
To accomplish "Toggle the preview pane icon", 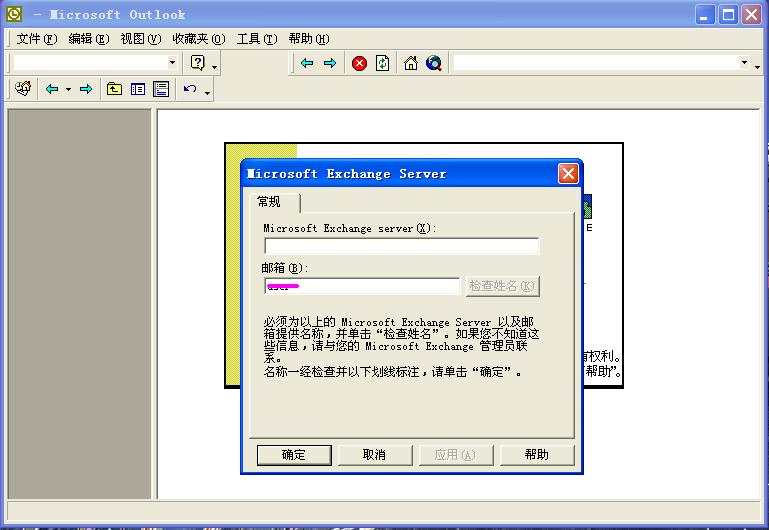I will [161, 89].
